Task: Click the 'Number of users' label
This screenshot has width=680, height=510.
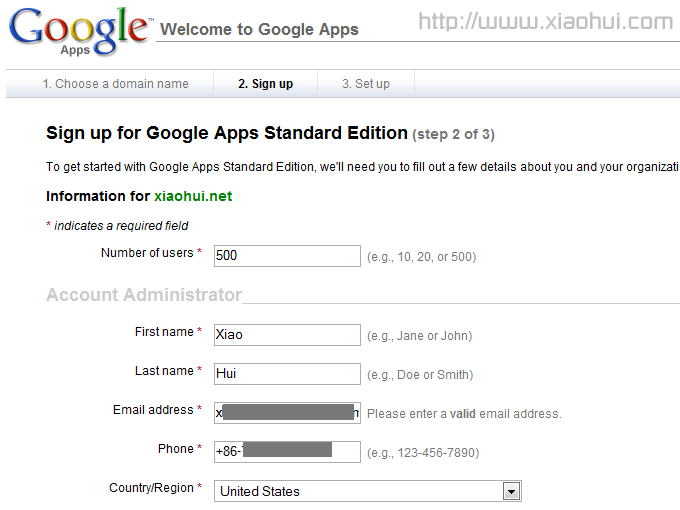Action: (147, 253)
